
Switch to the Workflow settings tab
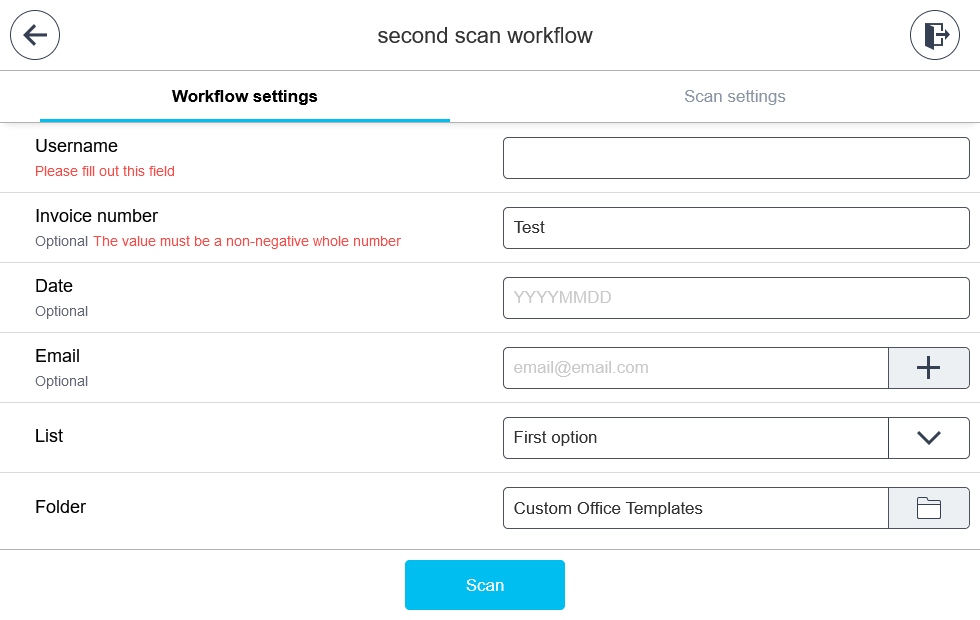click(245, 97)
